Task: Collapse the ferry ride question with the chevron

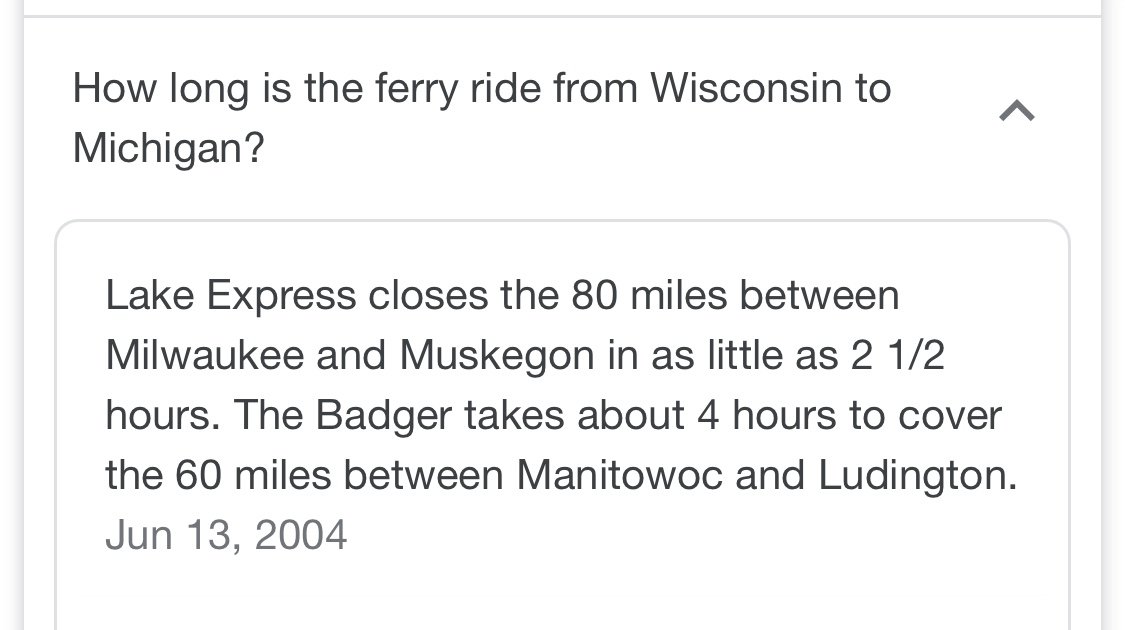Action: (x=1017, y=111)
